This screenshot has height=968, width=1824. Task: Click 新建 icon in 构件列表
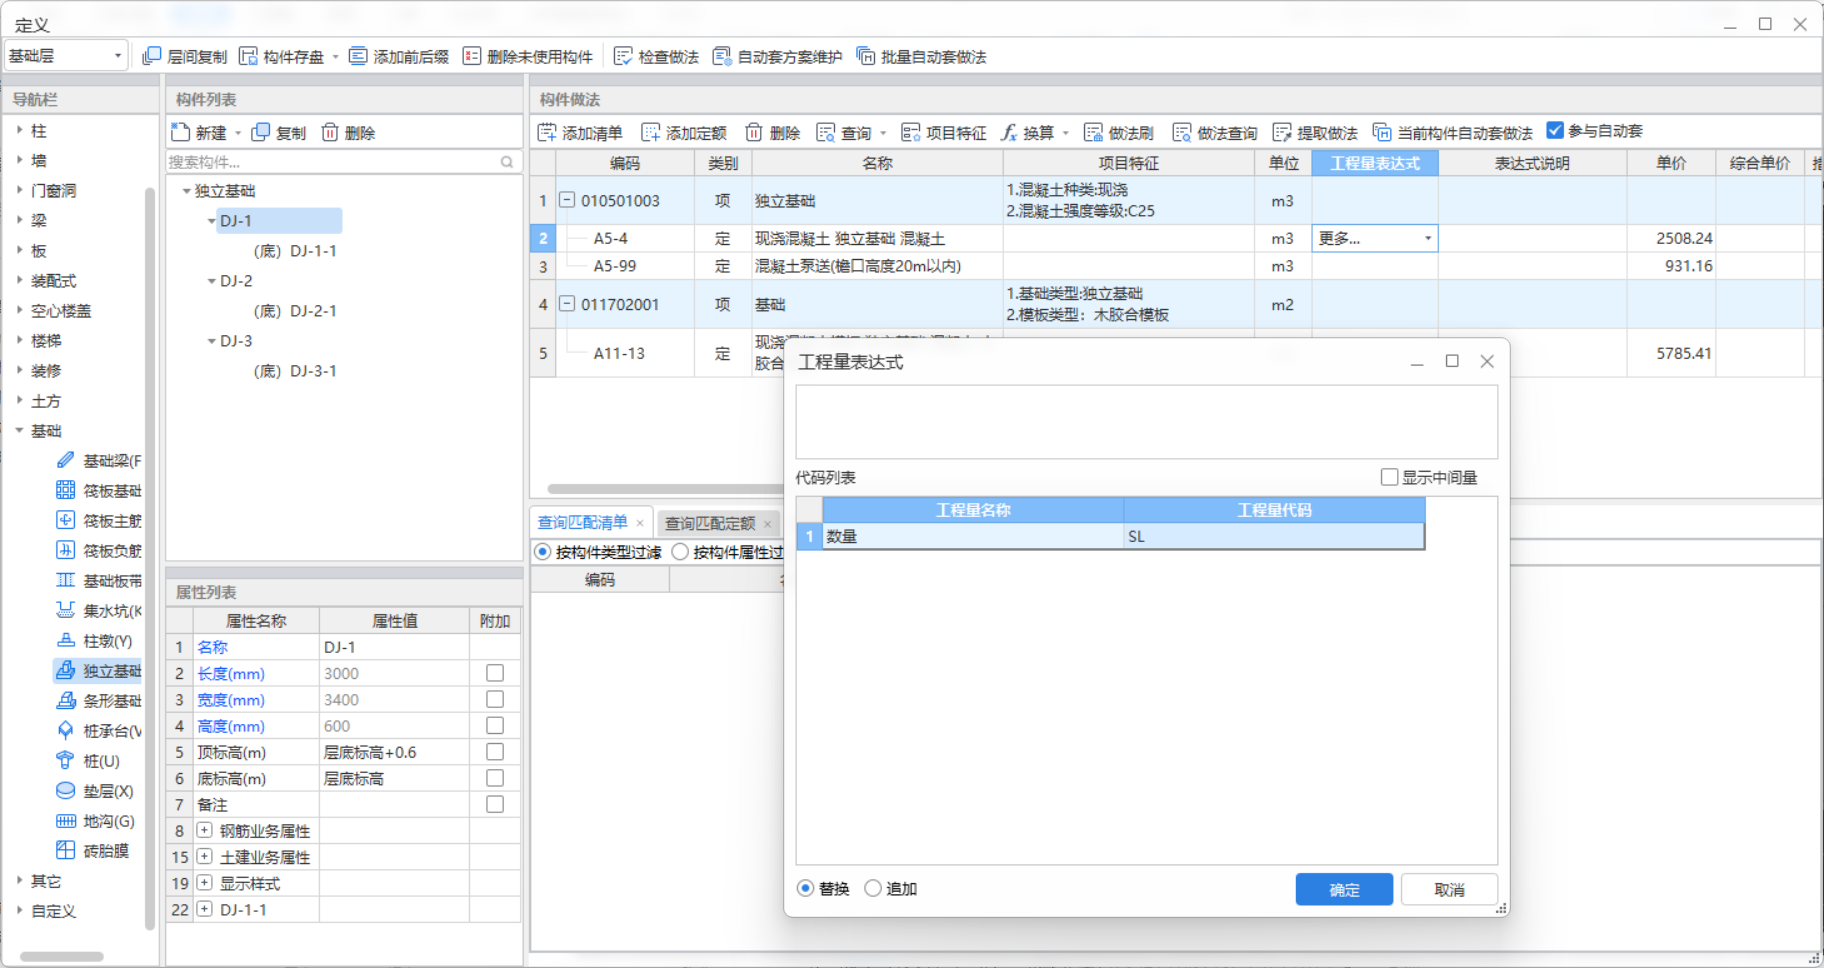pyautogui.click(x=181, y=132)
